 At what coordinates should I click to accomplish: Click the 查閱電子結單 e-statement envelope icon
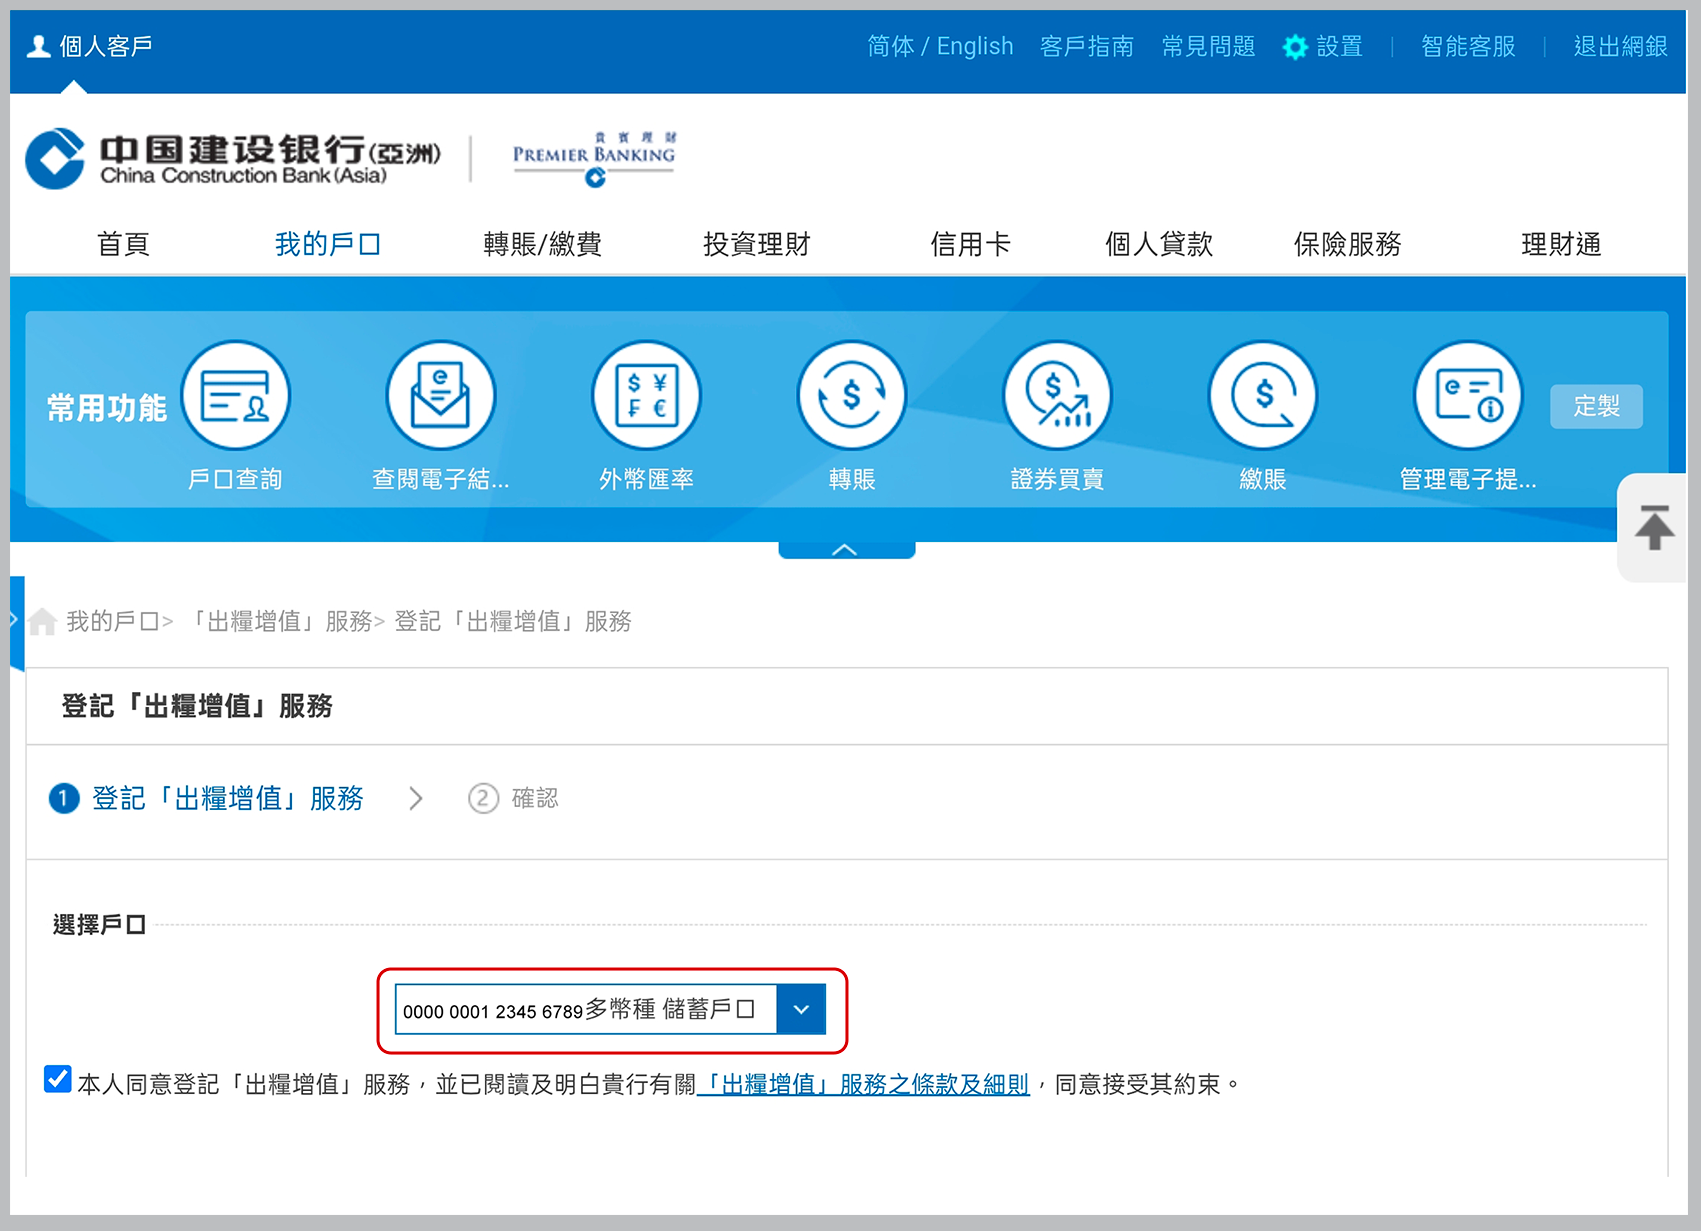tap(440, 396)
